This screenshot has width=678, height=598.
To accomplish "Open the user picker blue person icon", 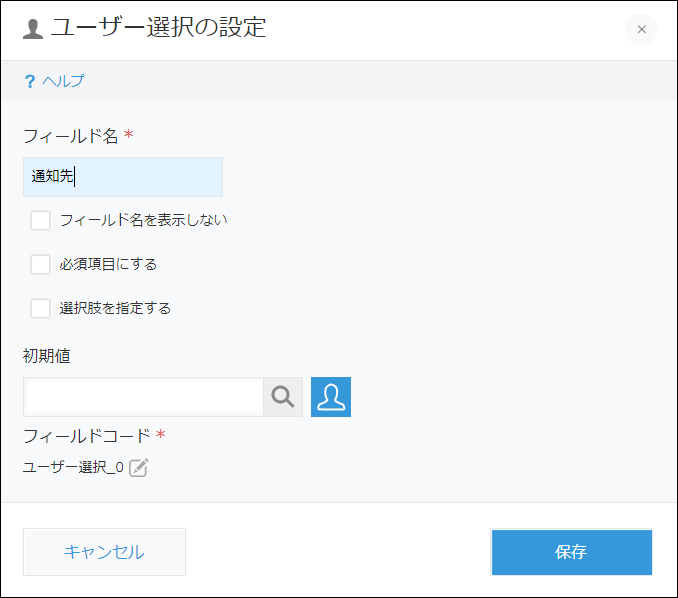I will [x=331, y=397].
